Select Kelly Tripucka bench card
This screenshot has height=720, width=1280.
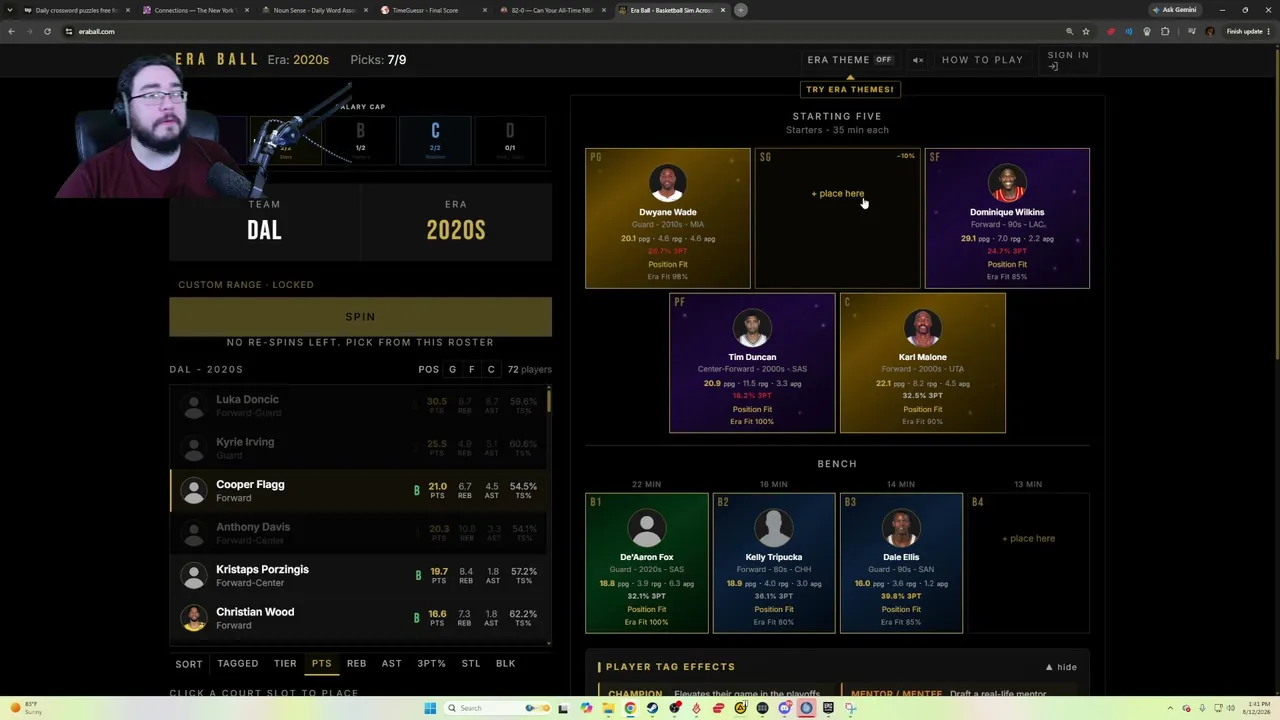coord(773,563)
